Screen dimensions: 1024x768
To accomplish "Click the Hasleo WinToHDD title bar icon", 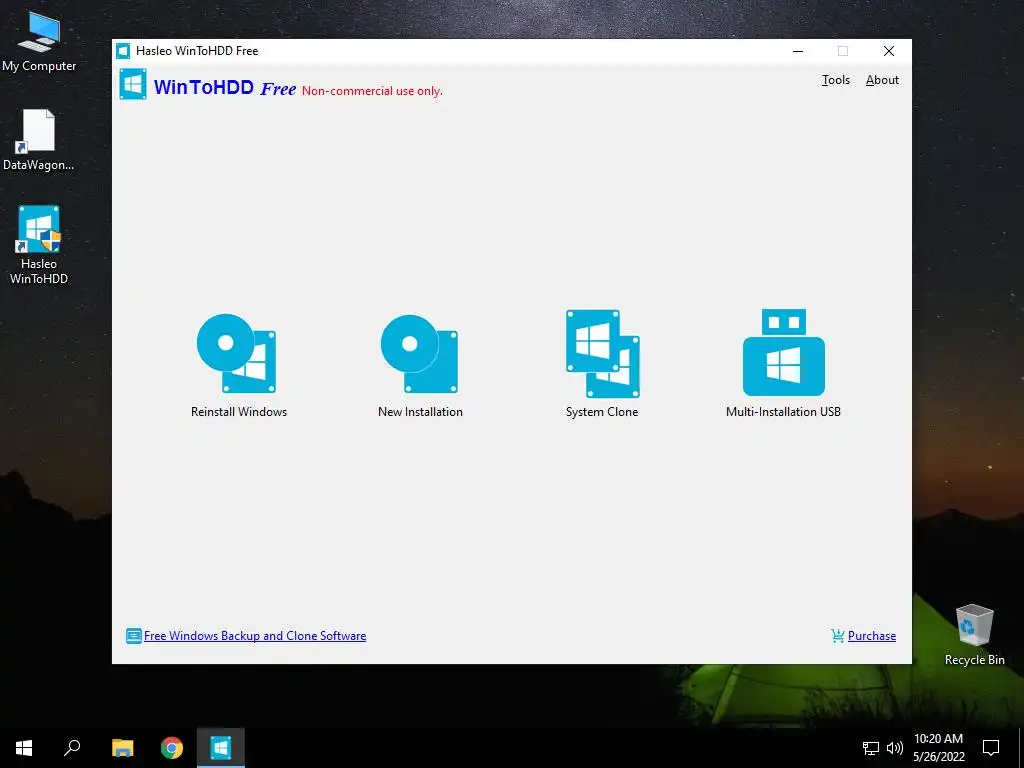I will tap(123, 51).
